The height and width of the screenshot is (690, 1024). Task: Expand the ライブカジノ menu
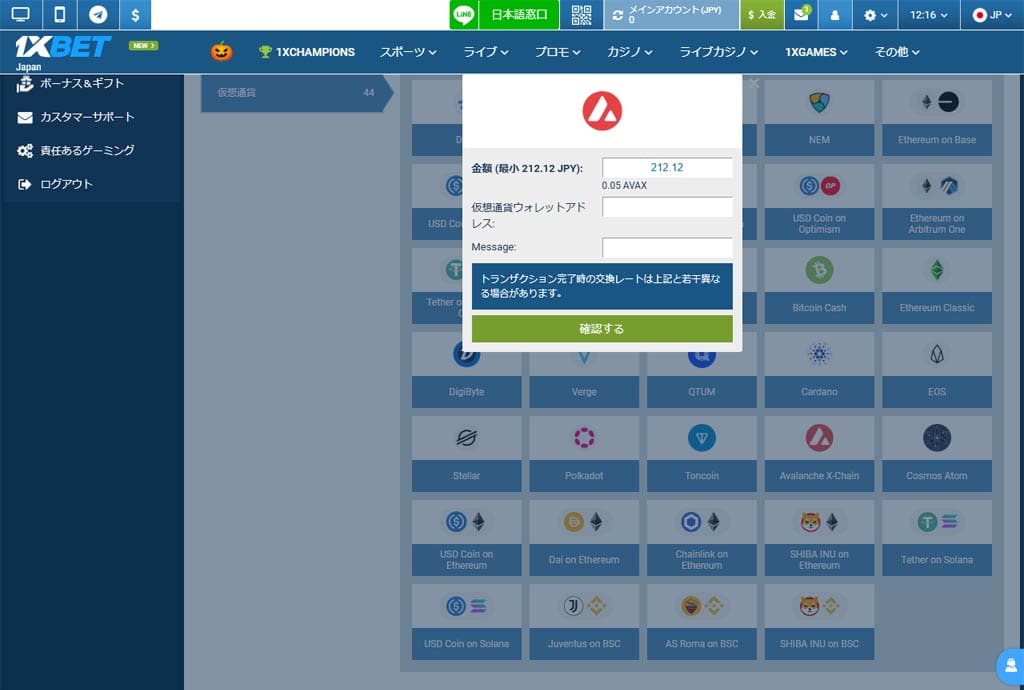(718, 52)
